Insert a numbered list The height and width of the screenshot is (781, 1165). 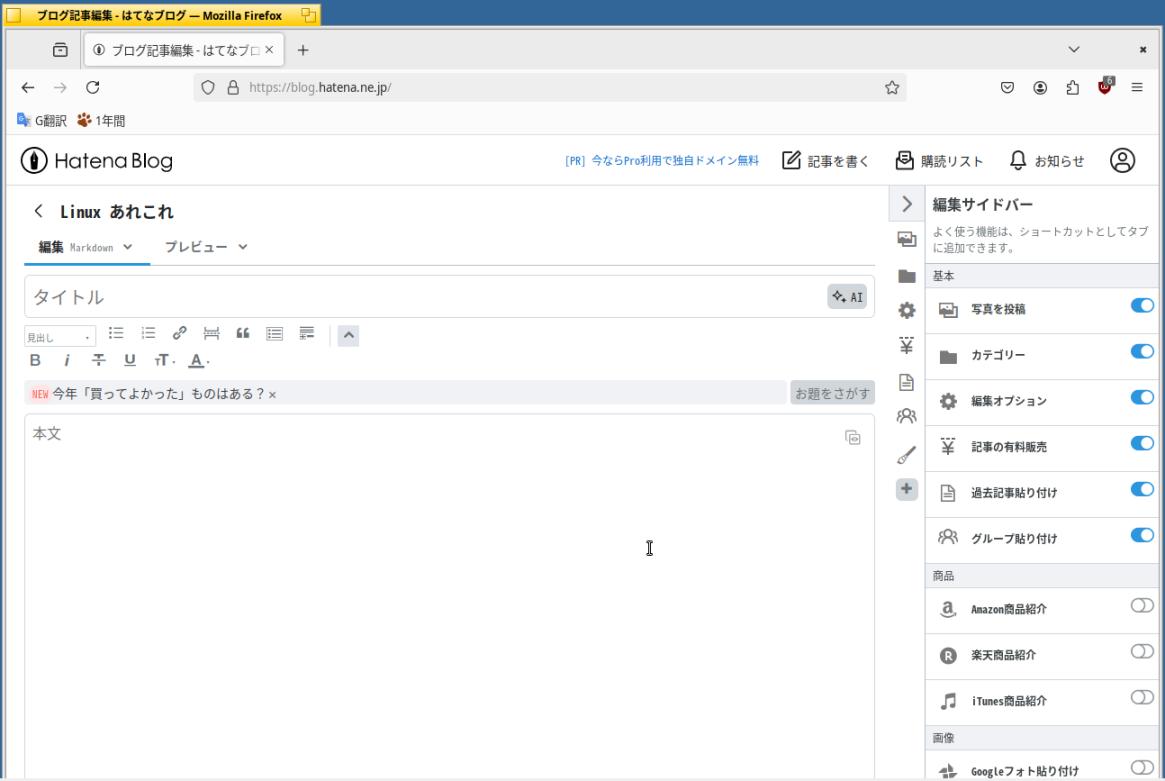pos(148,334)
